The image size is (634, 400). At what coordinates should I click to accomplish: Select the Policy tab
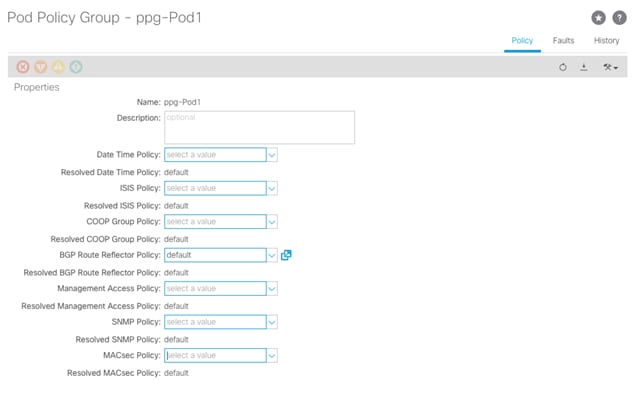coord(522,40)
